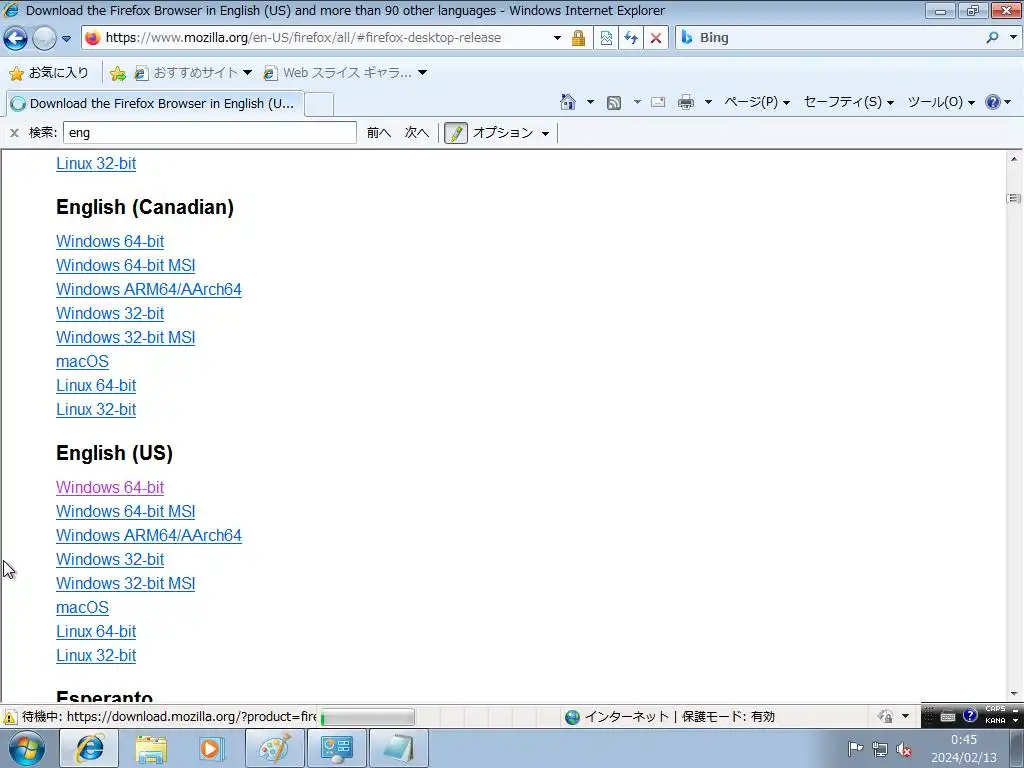
Task: Close the find bar with X
Action: 14,133
